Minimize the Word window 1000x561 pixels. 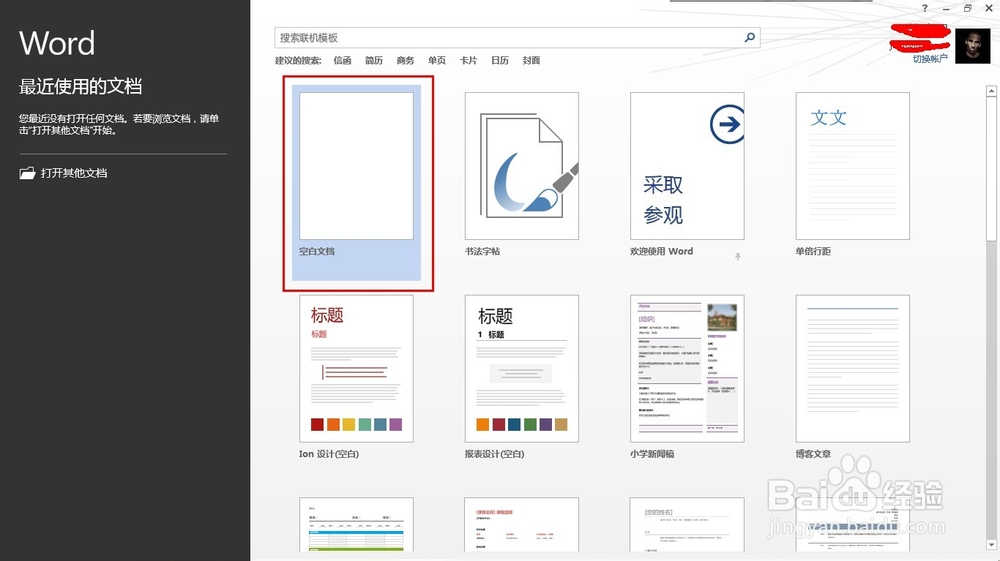coord(946,8)
